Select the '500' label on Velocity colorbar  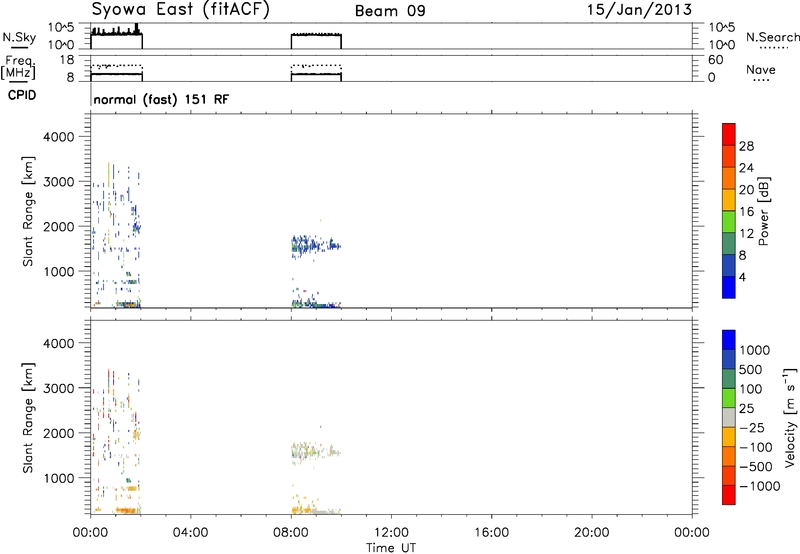(x=751, y=370)
